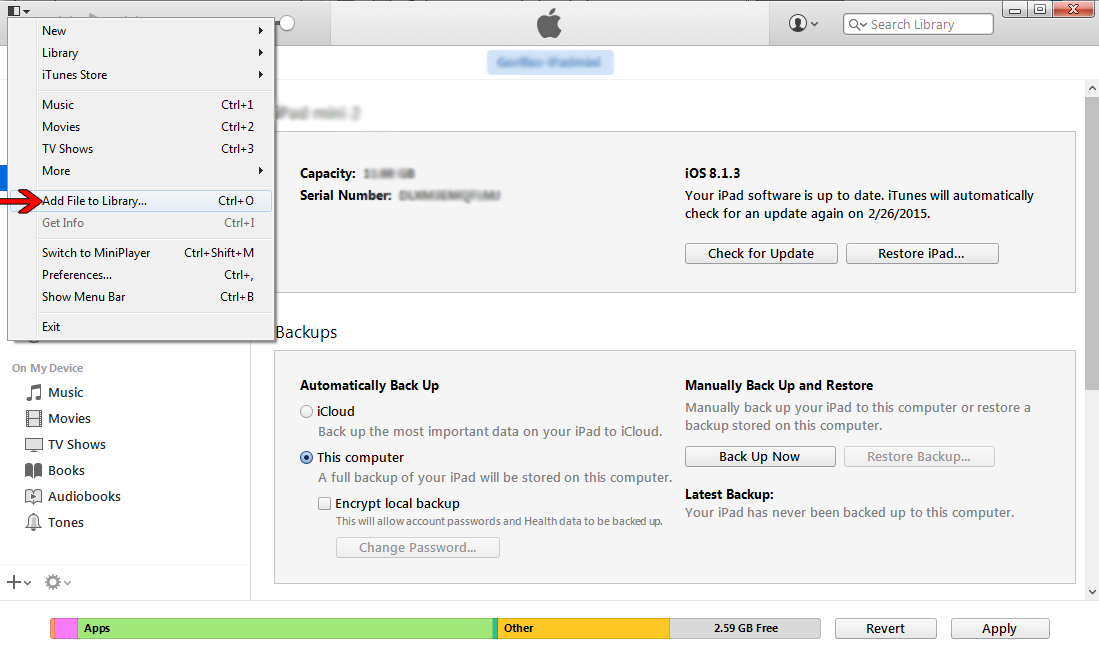Click the plus add icon
This screenshot has height=653, width=1099.
(x=14, y=582)
